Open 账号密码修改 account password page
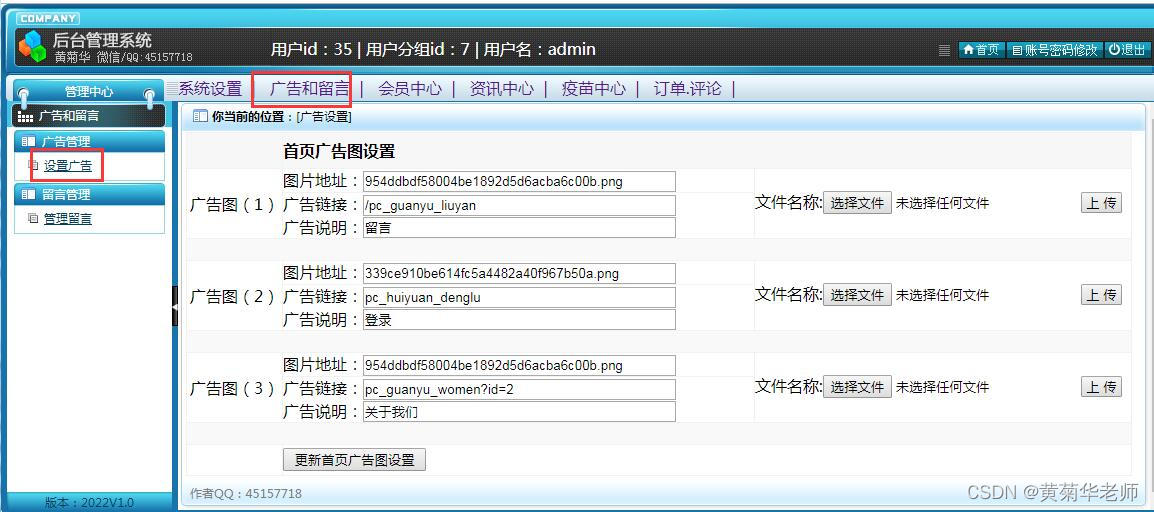The height and width of the screenshot is (512, 1154). click(x=1055, y=50)
